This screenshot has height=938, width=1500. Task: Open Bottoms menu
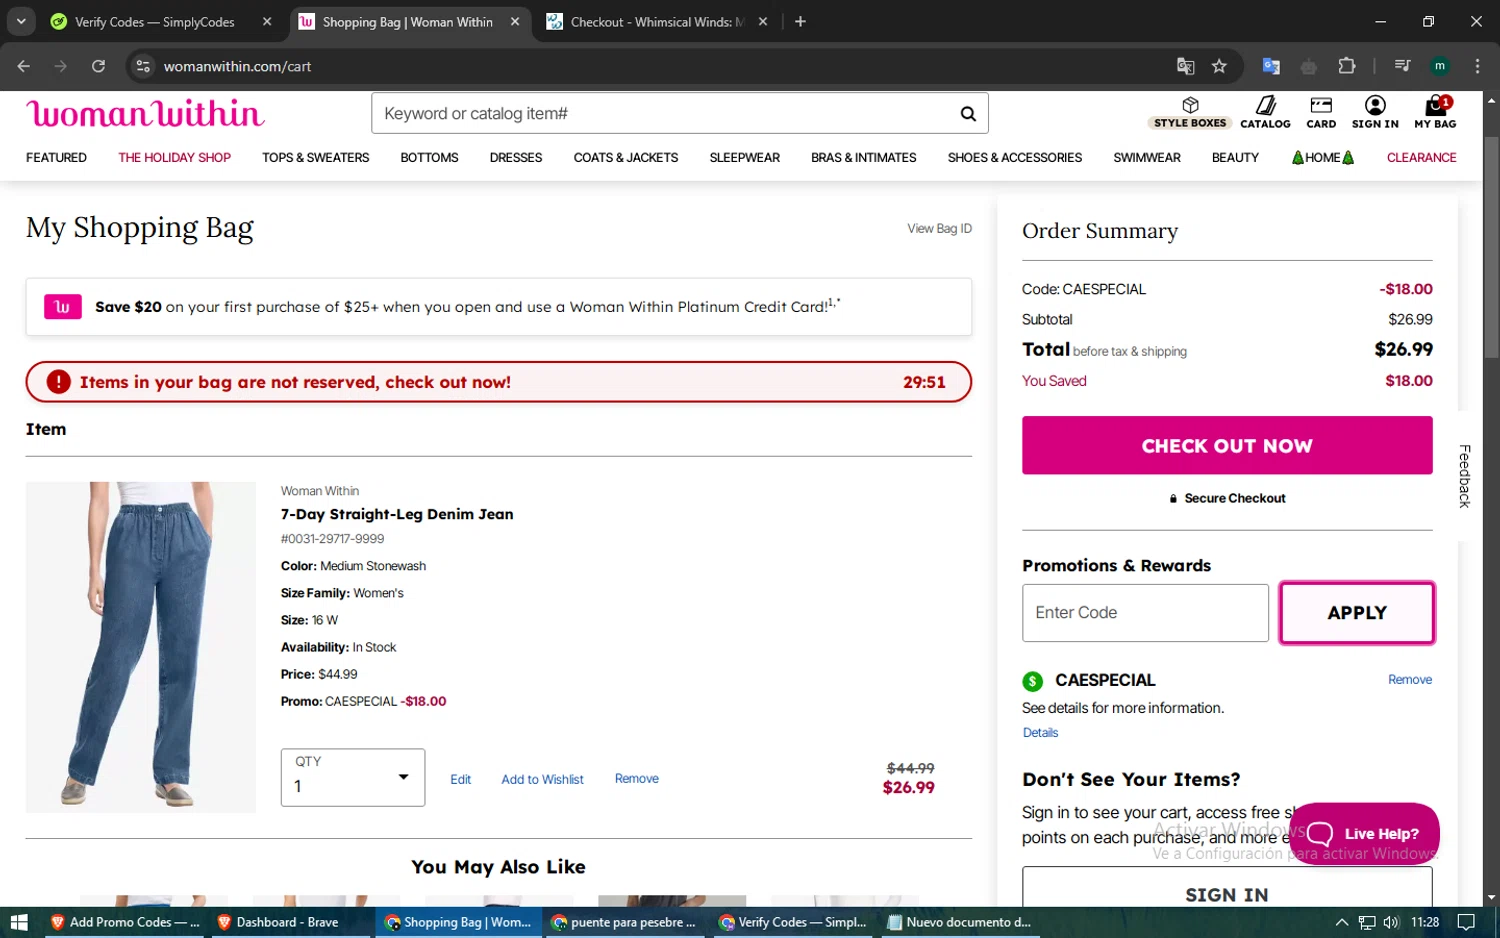pos(429,158)
